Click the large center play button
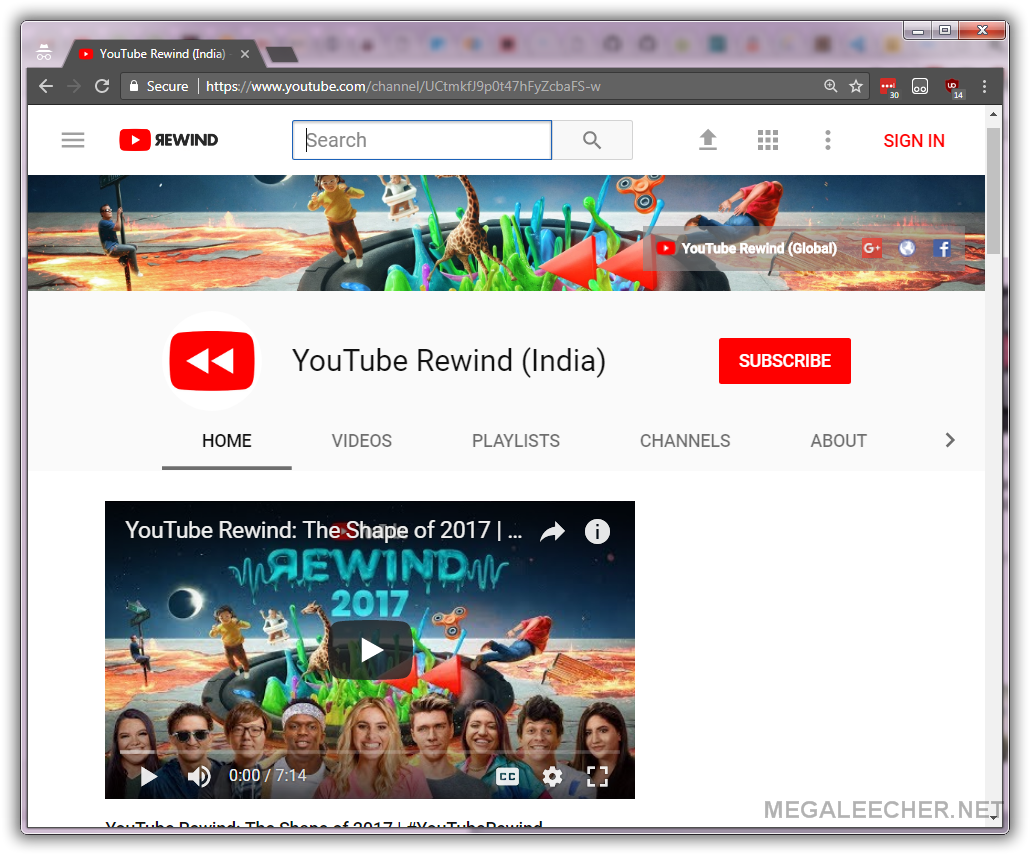This screenshot has height=855, width=1030. (x=371, y=650)
